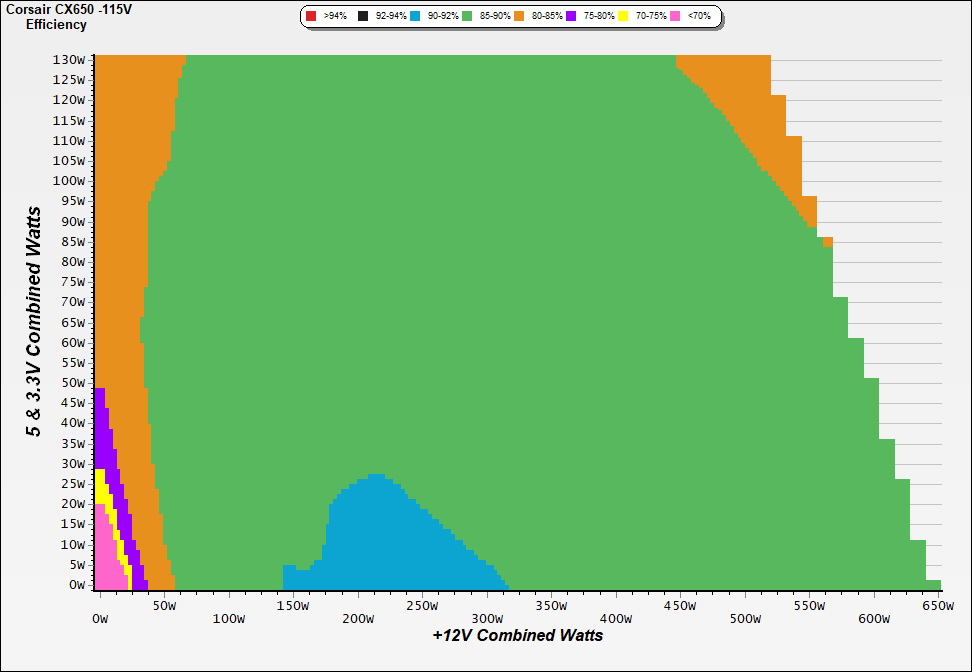Screen dimensions: 972x672
Task: Click the red >94% legend swatch
Action: (311, 17)
